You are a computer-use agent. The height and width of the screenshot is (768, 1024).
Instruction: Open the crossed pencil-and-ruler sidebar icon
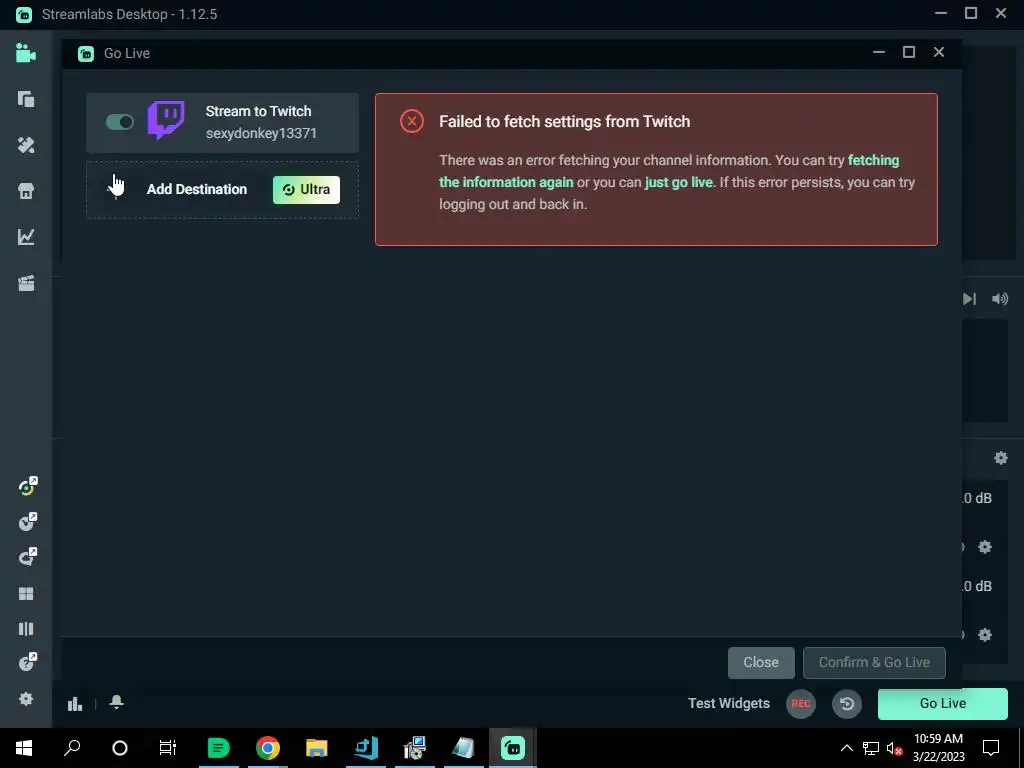[x=26, y=145]
